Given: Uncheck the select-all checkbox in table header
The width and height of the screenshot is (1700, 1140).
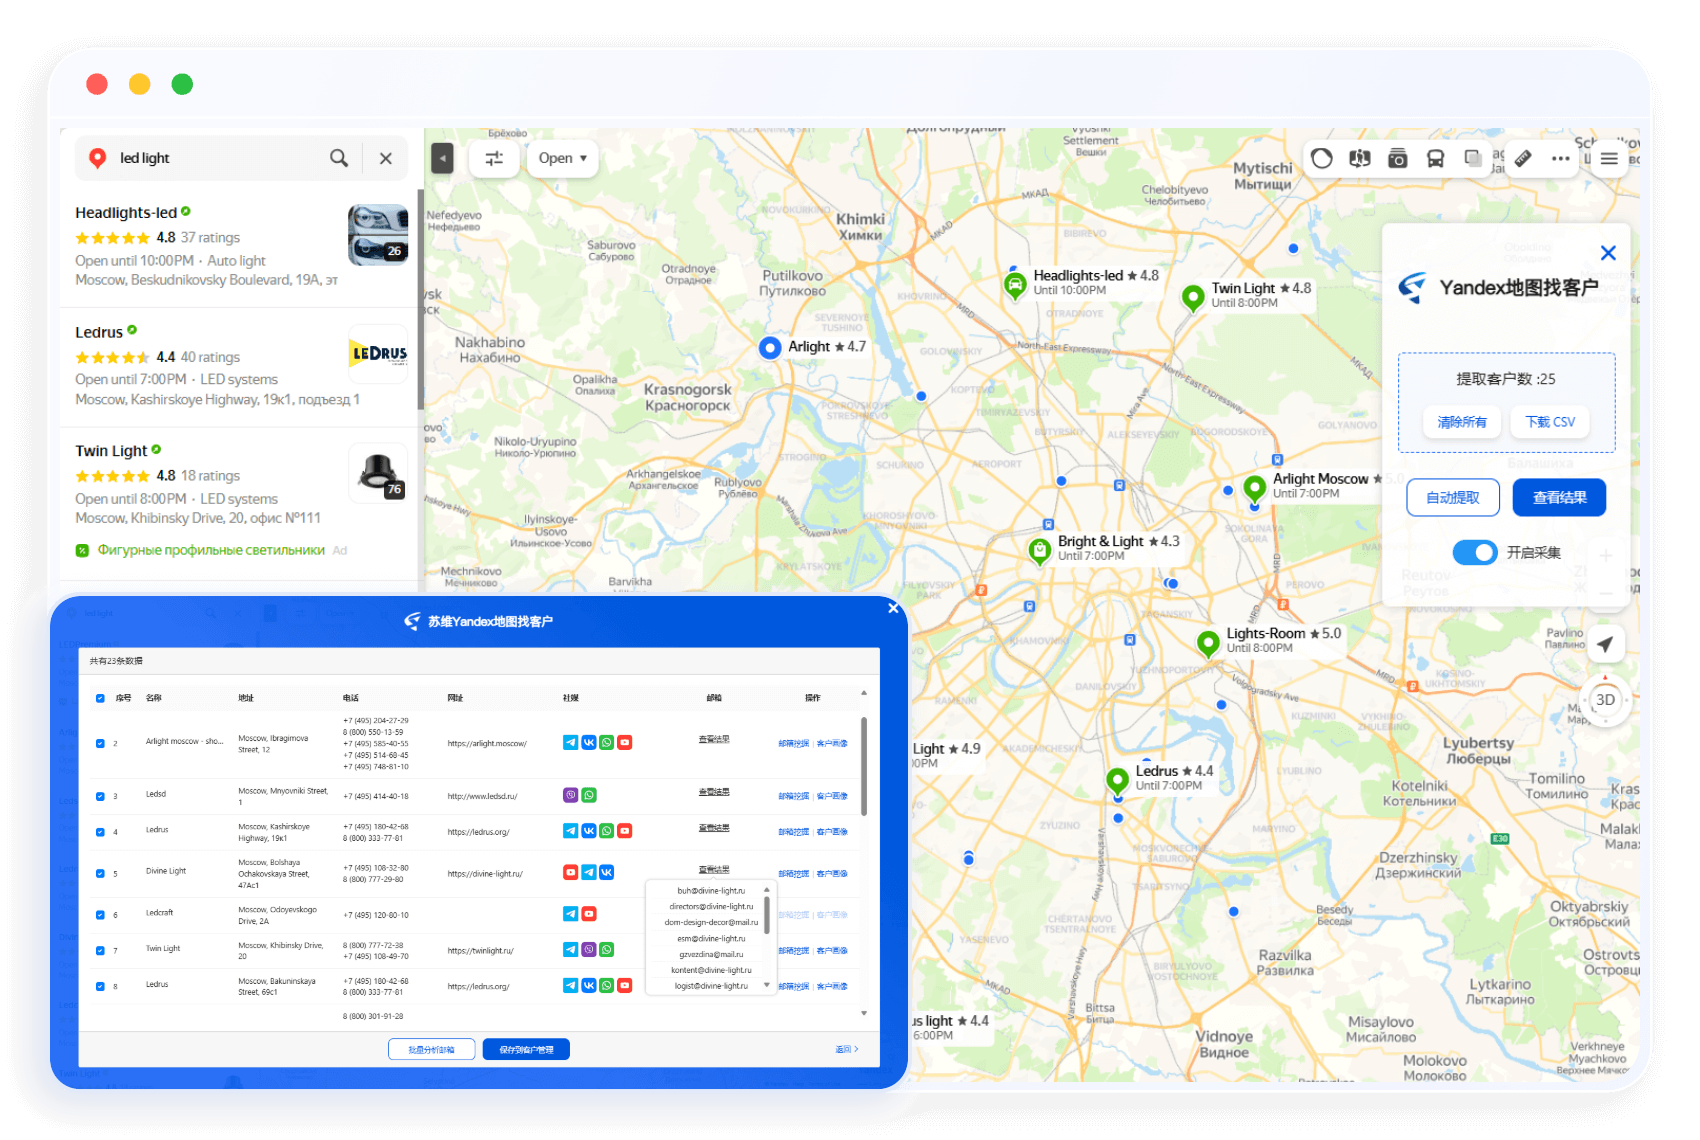Looking at the screenshot, I should click(x=100, y=698).
